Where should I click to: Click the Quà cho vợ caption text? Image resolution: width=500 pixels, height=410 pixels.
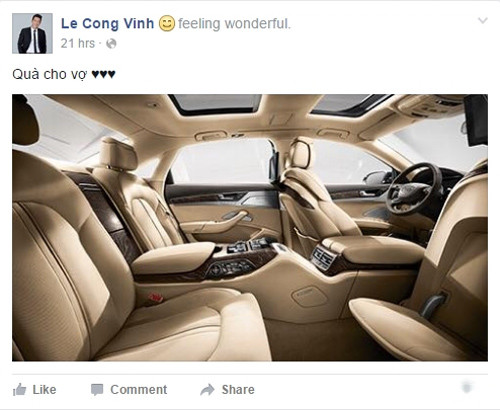[50, 74]
